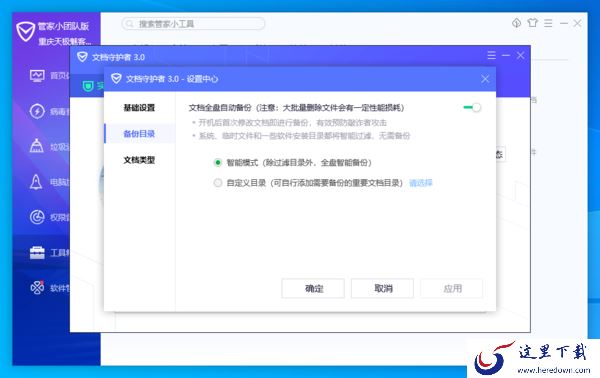
Task: Open the main window hamburger menu
Action: coord(548,23)
